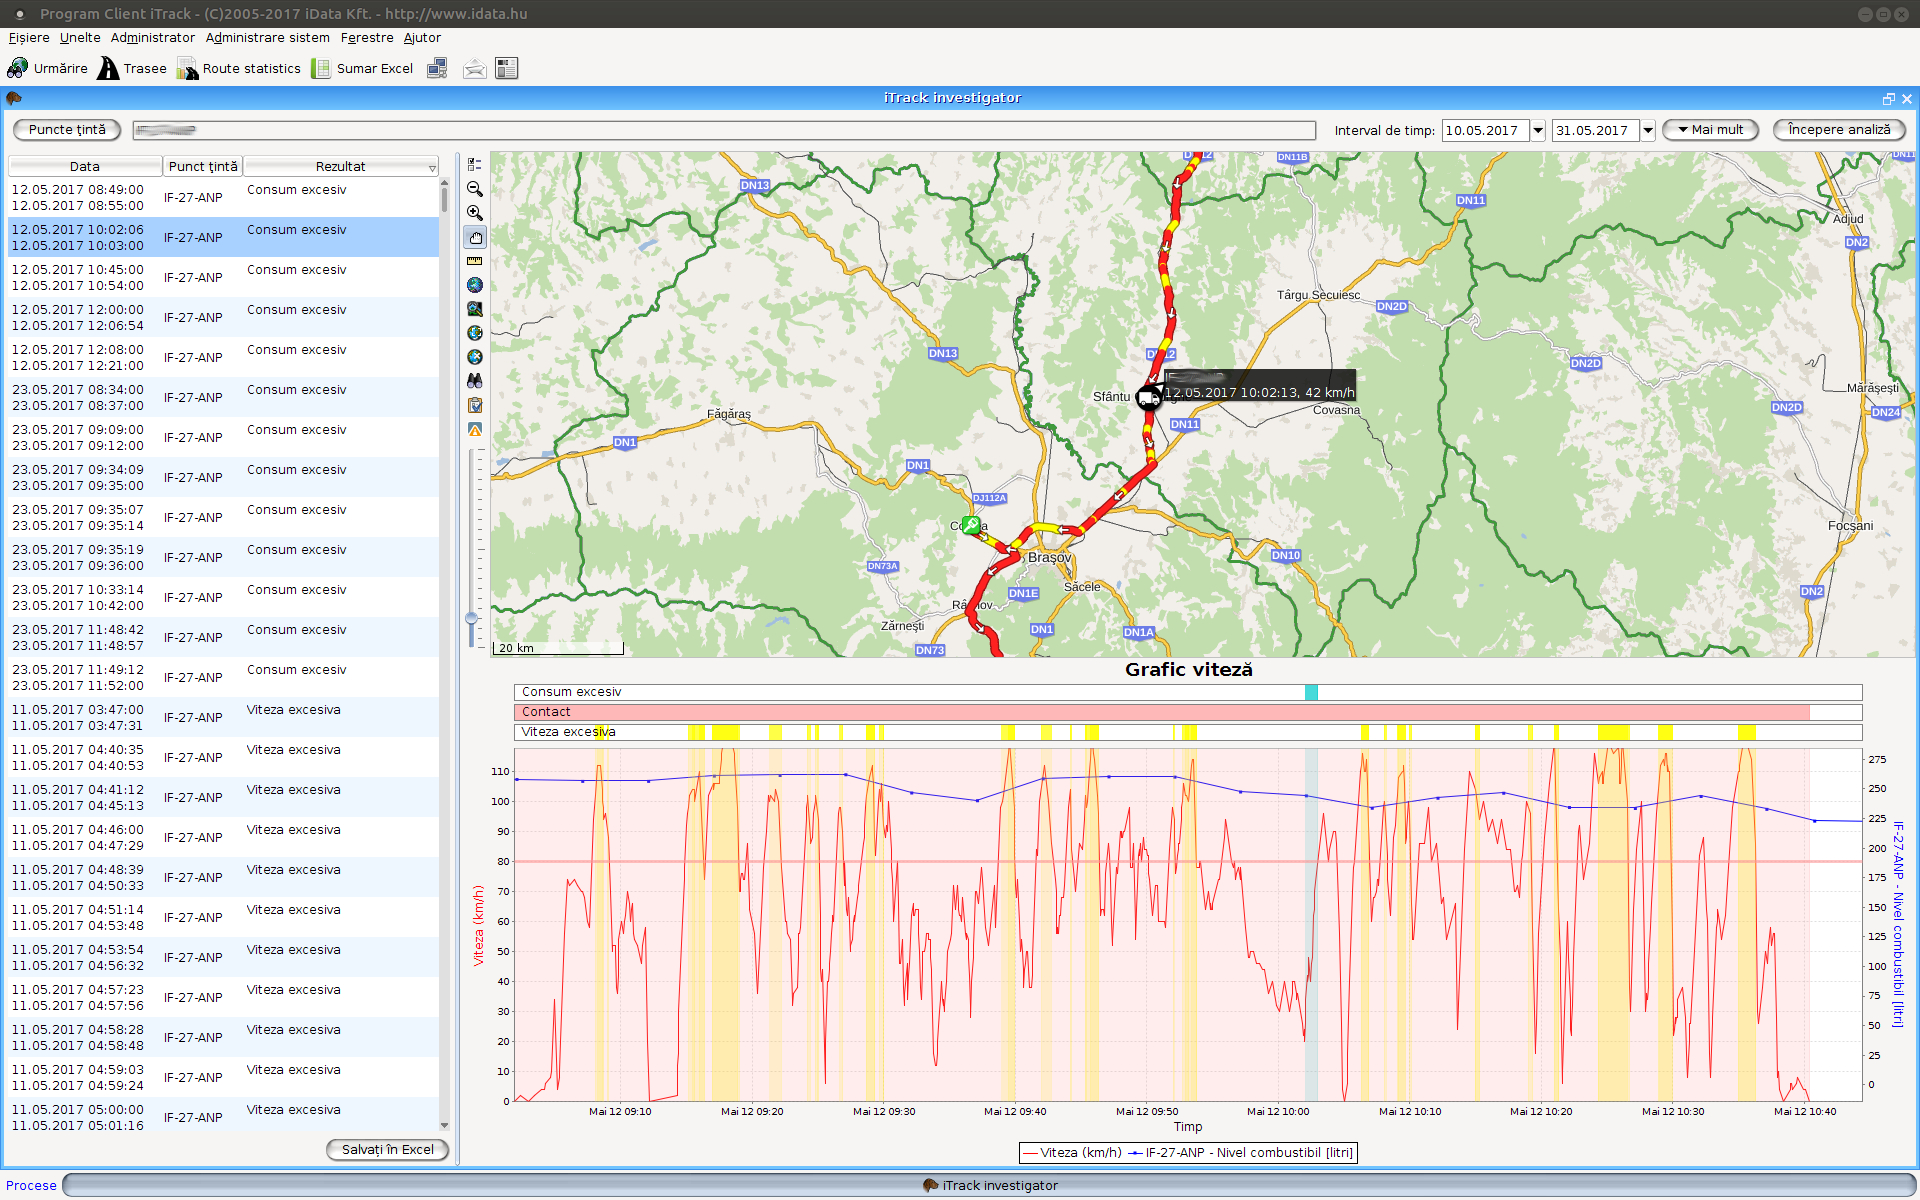The image size is (1920, 1200).
Task: Click the Începere analiză button
Action: point(1838,130)
